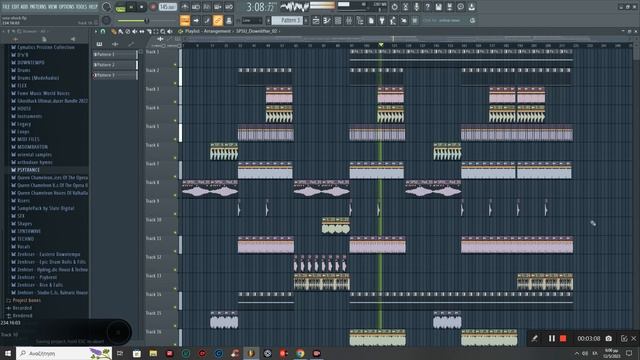Open the plugin picker plug icon

382,20
